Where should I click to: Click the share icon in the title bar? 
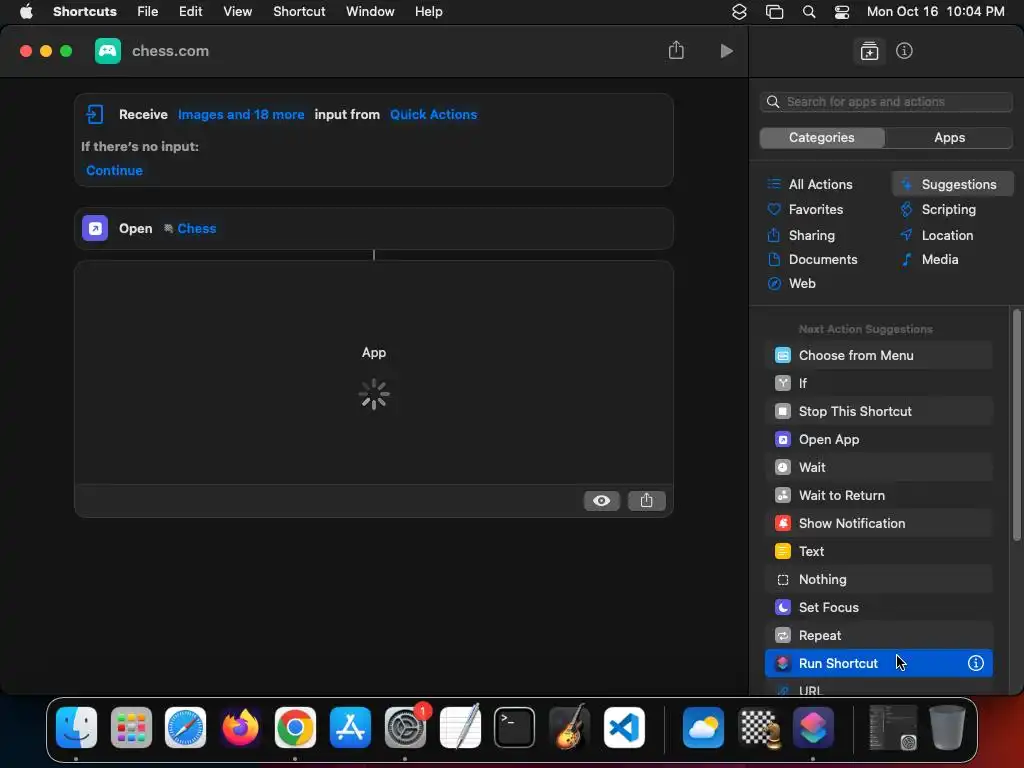676,50
